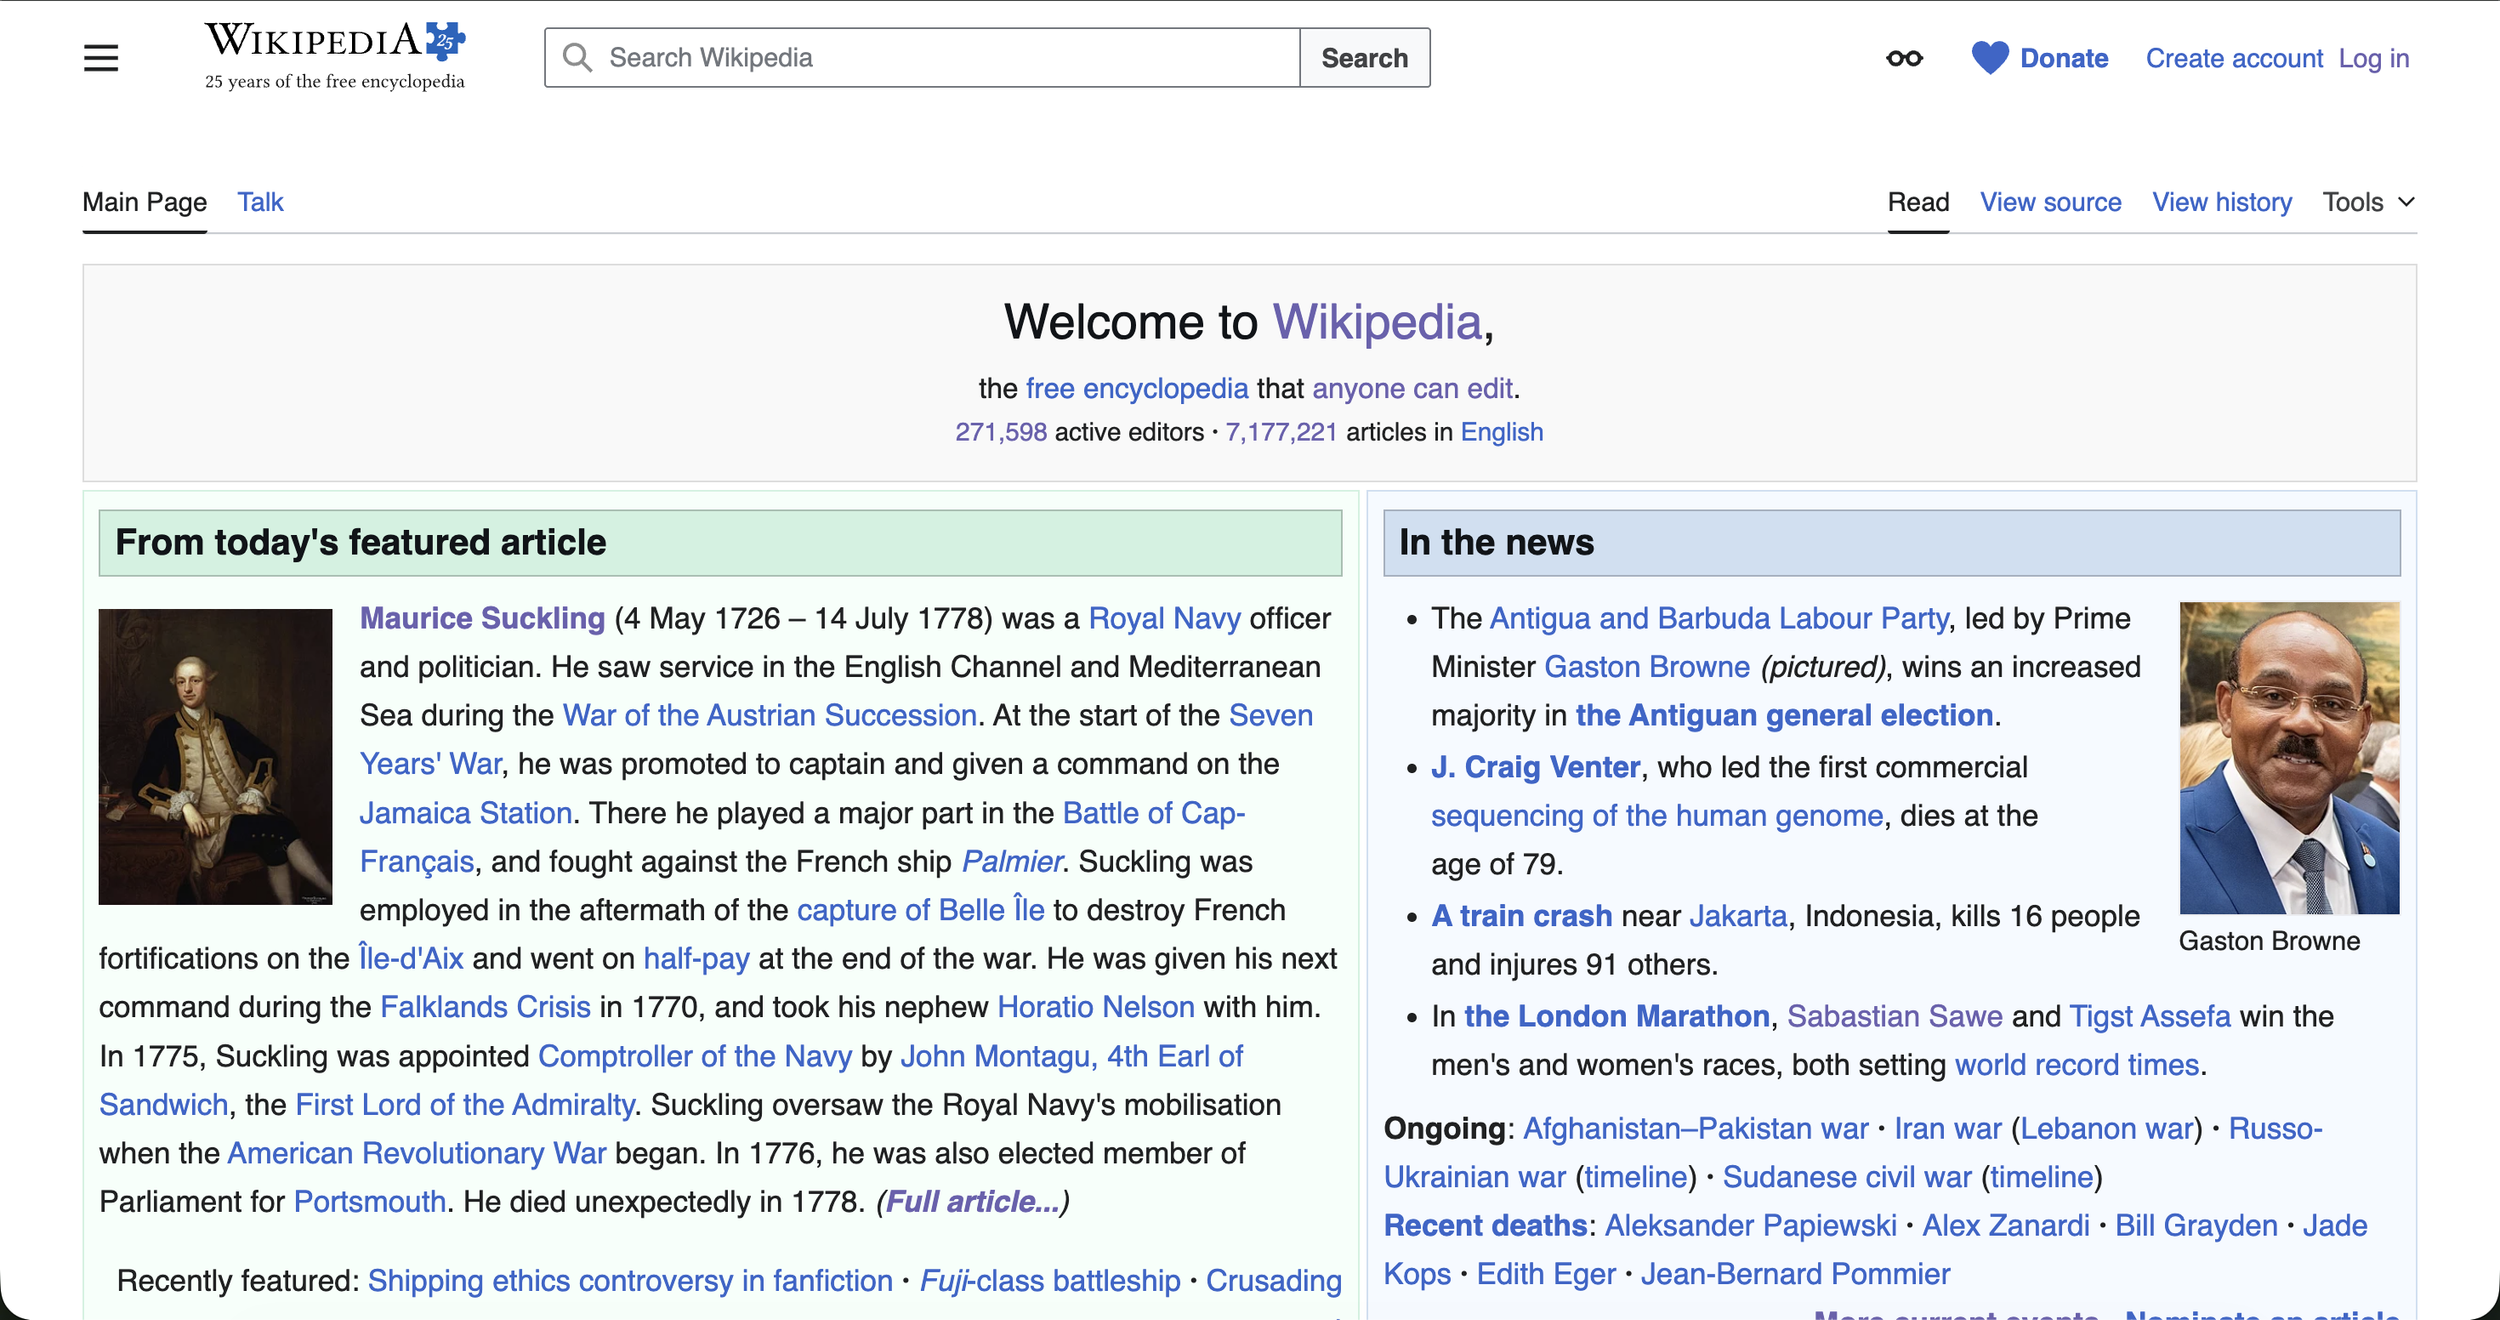Open Fuji-class battleship link
Viewport: 2500px width, 1320px height.
coord(1050,1281)
